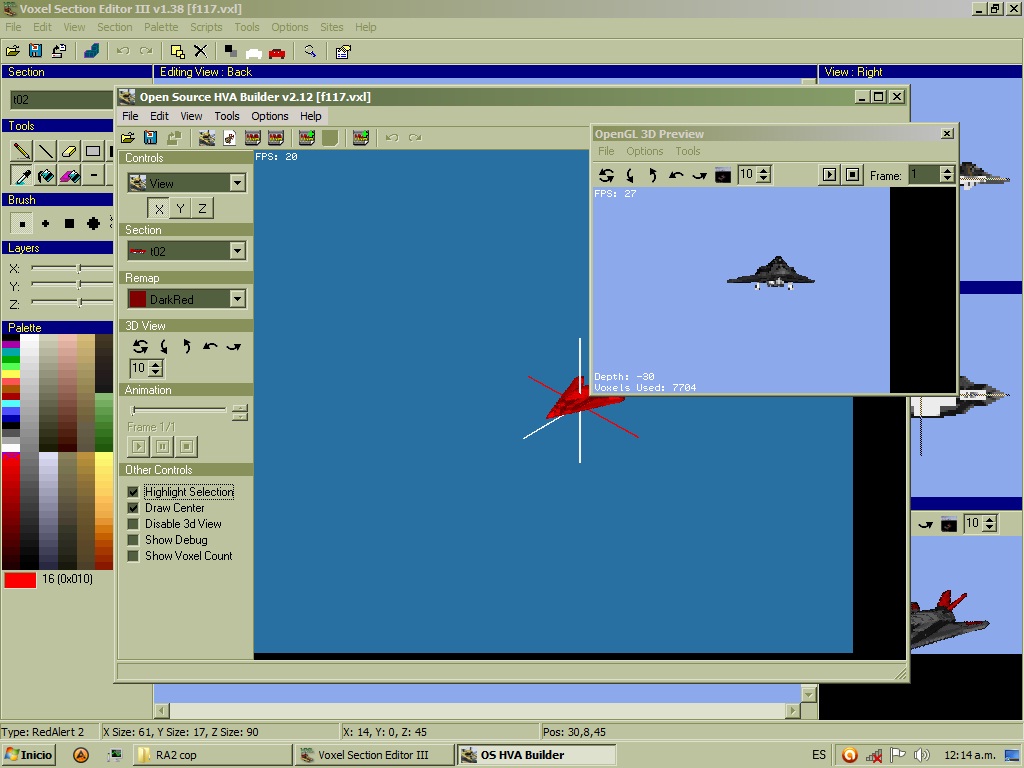Choose the large square brush
Image resolution: width=1024 pixels, height=768 pixels.
tap(69, 223)
